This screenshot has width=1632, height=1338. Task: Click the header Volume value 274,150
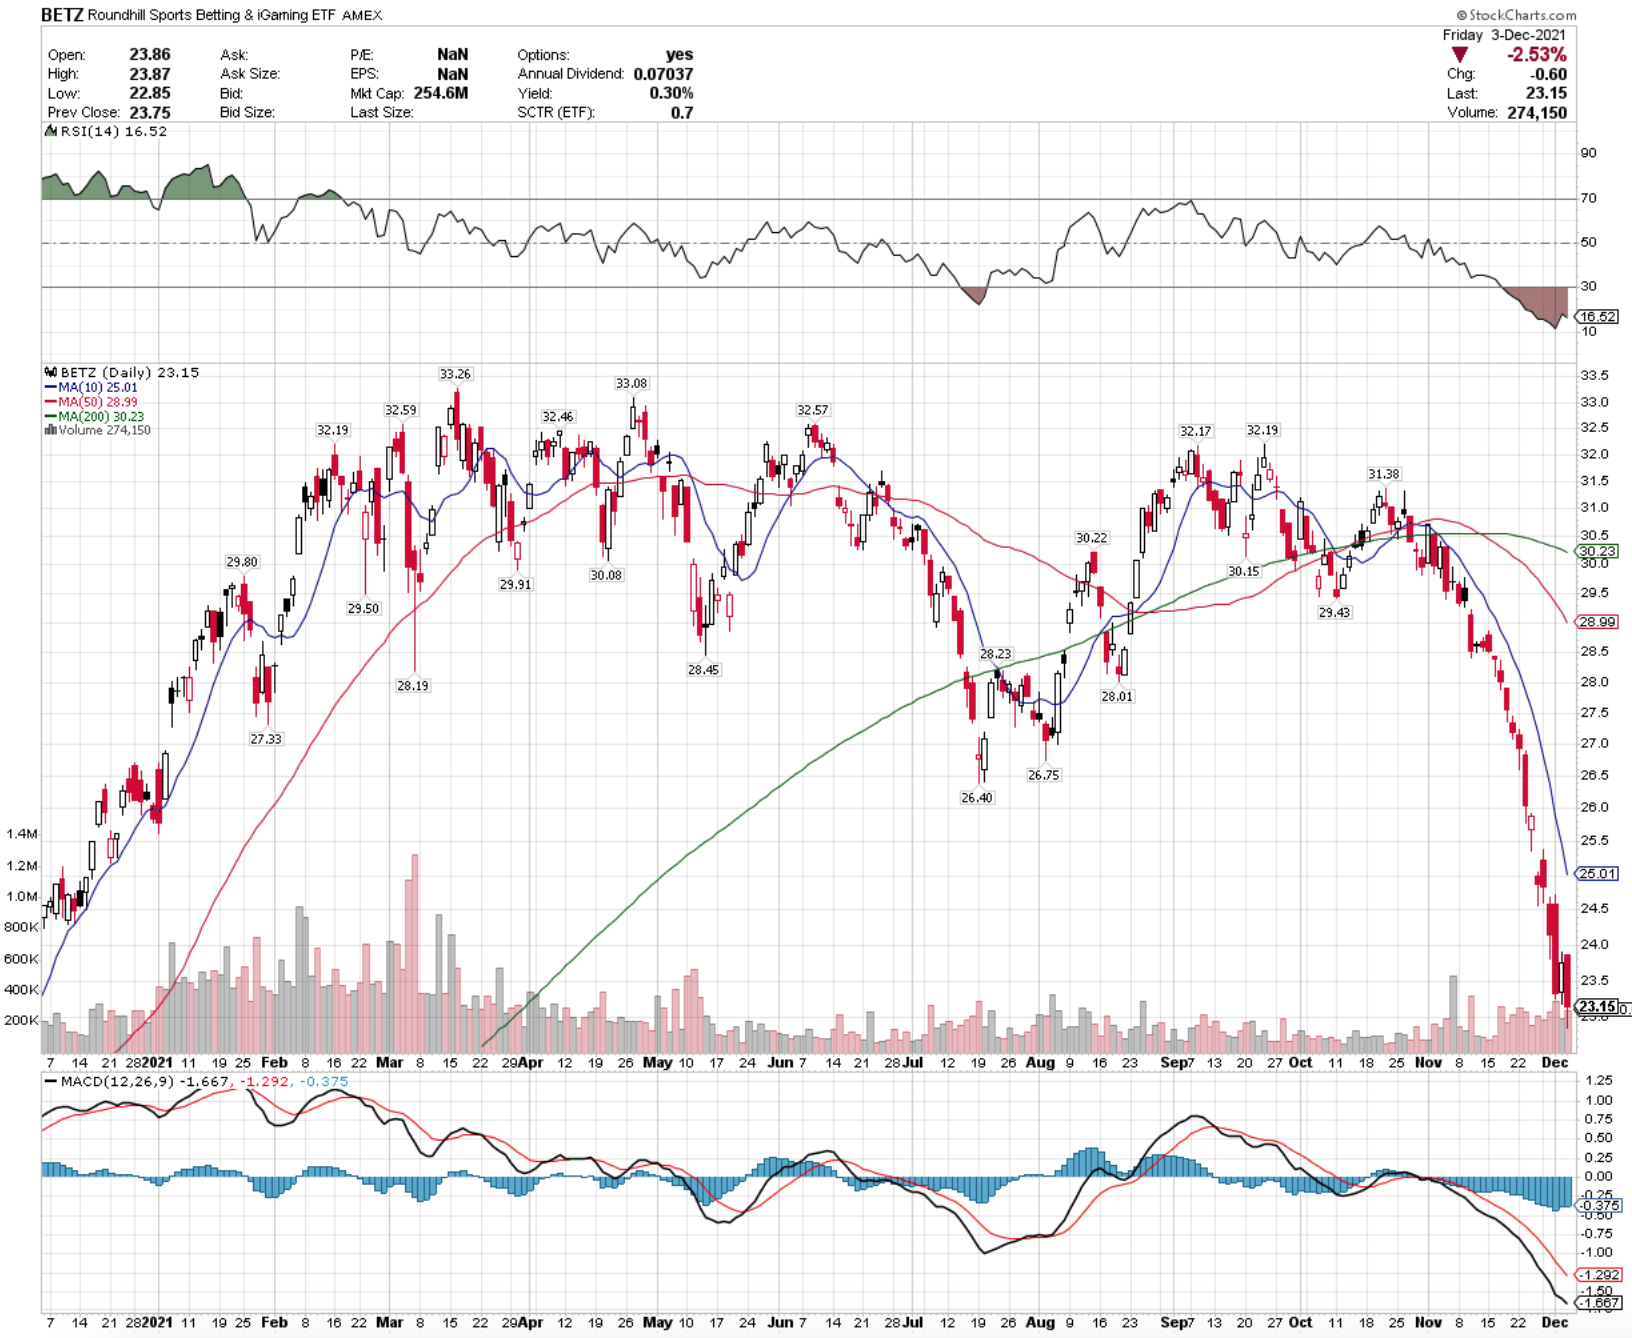click(x=1537, y=113)
